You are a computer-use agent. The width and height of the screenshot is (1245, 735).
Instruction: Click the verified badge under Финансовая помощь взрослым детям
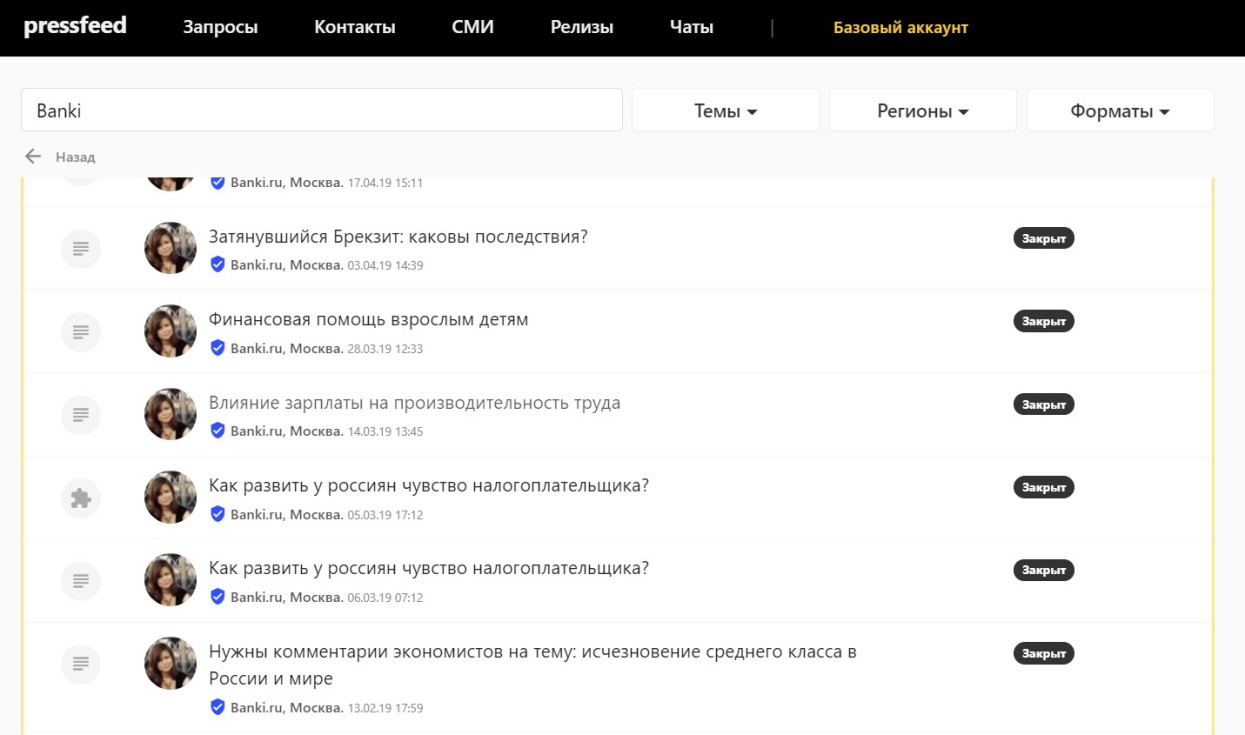217,348
